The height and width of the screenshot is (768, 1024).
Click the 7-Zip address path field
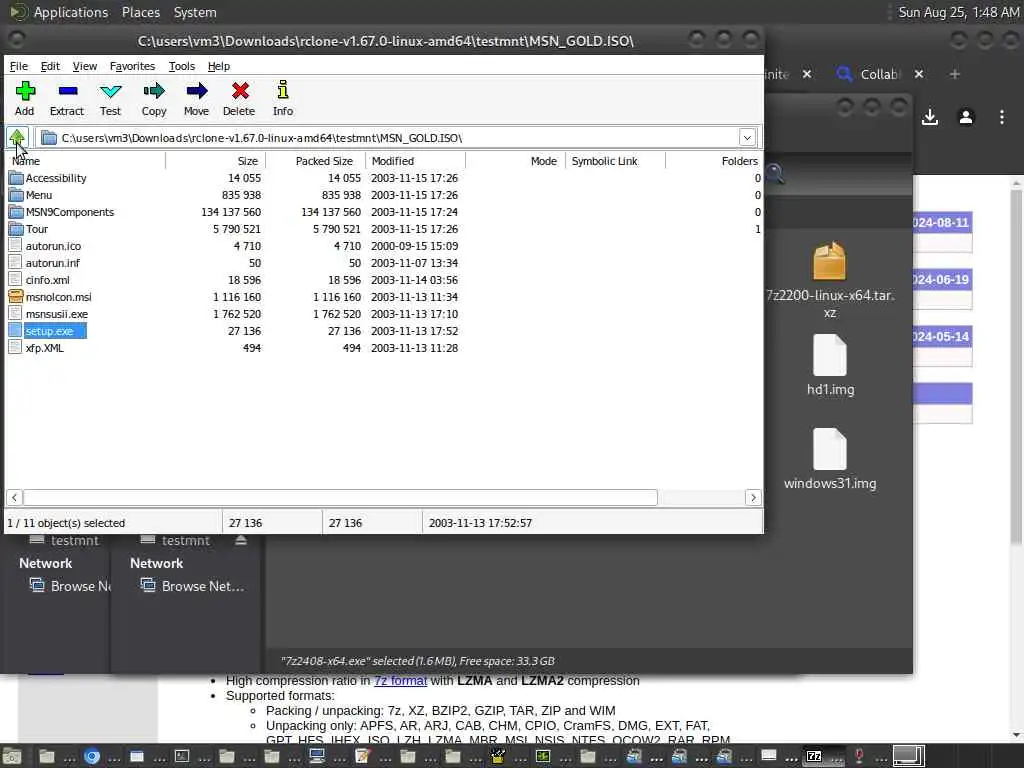[387, 138]
